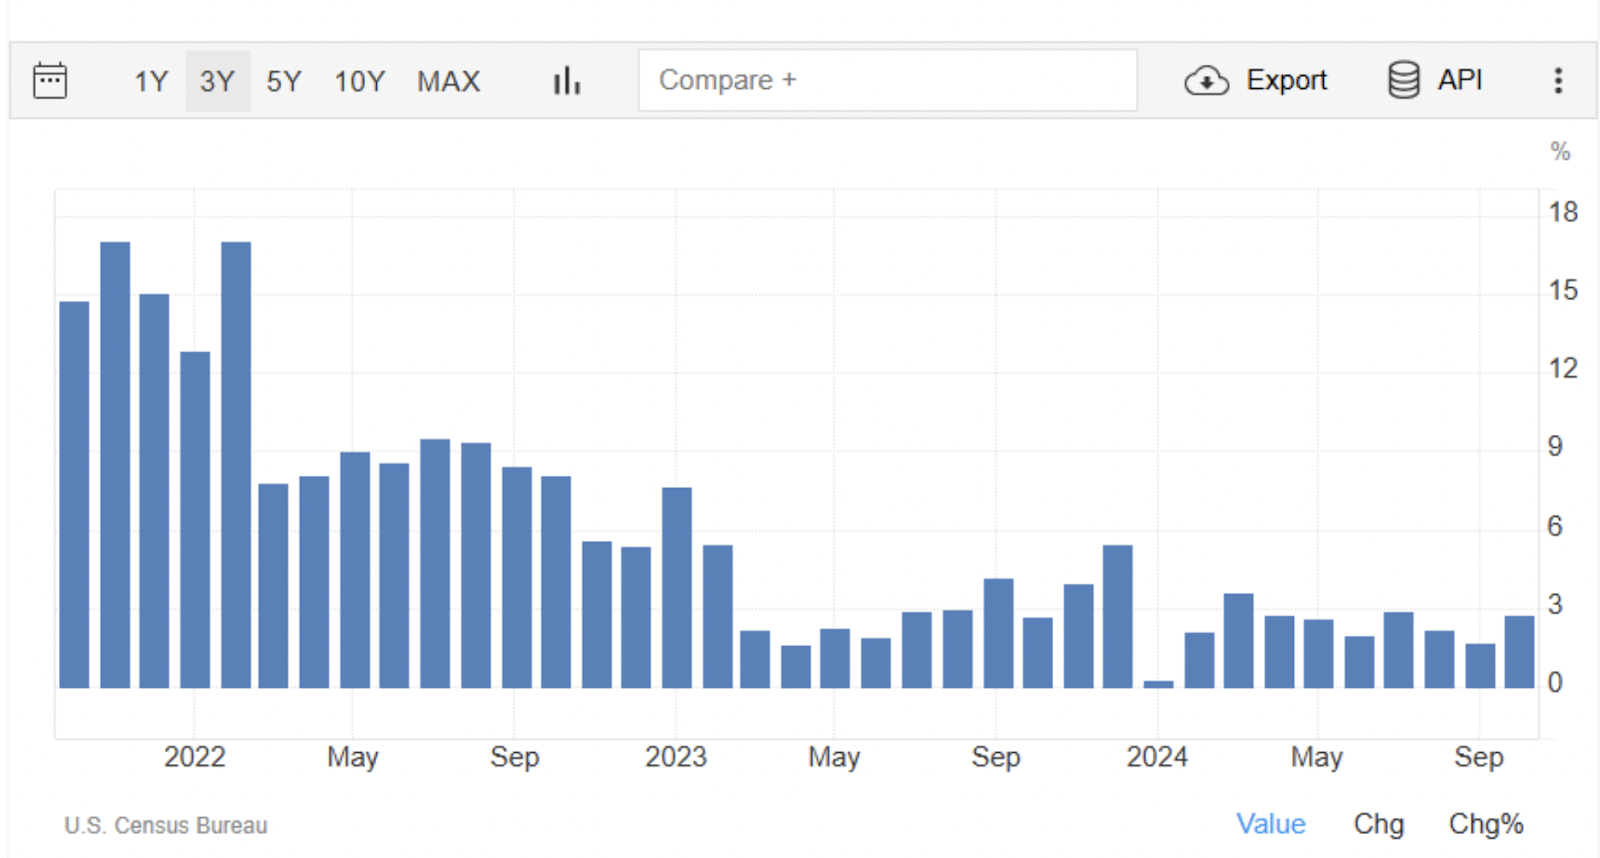Focus the Compare + input field
This screenshot has height=858, width=1600.
click(888, 80)
